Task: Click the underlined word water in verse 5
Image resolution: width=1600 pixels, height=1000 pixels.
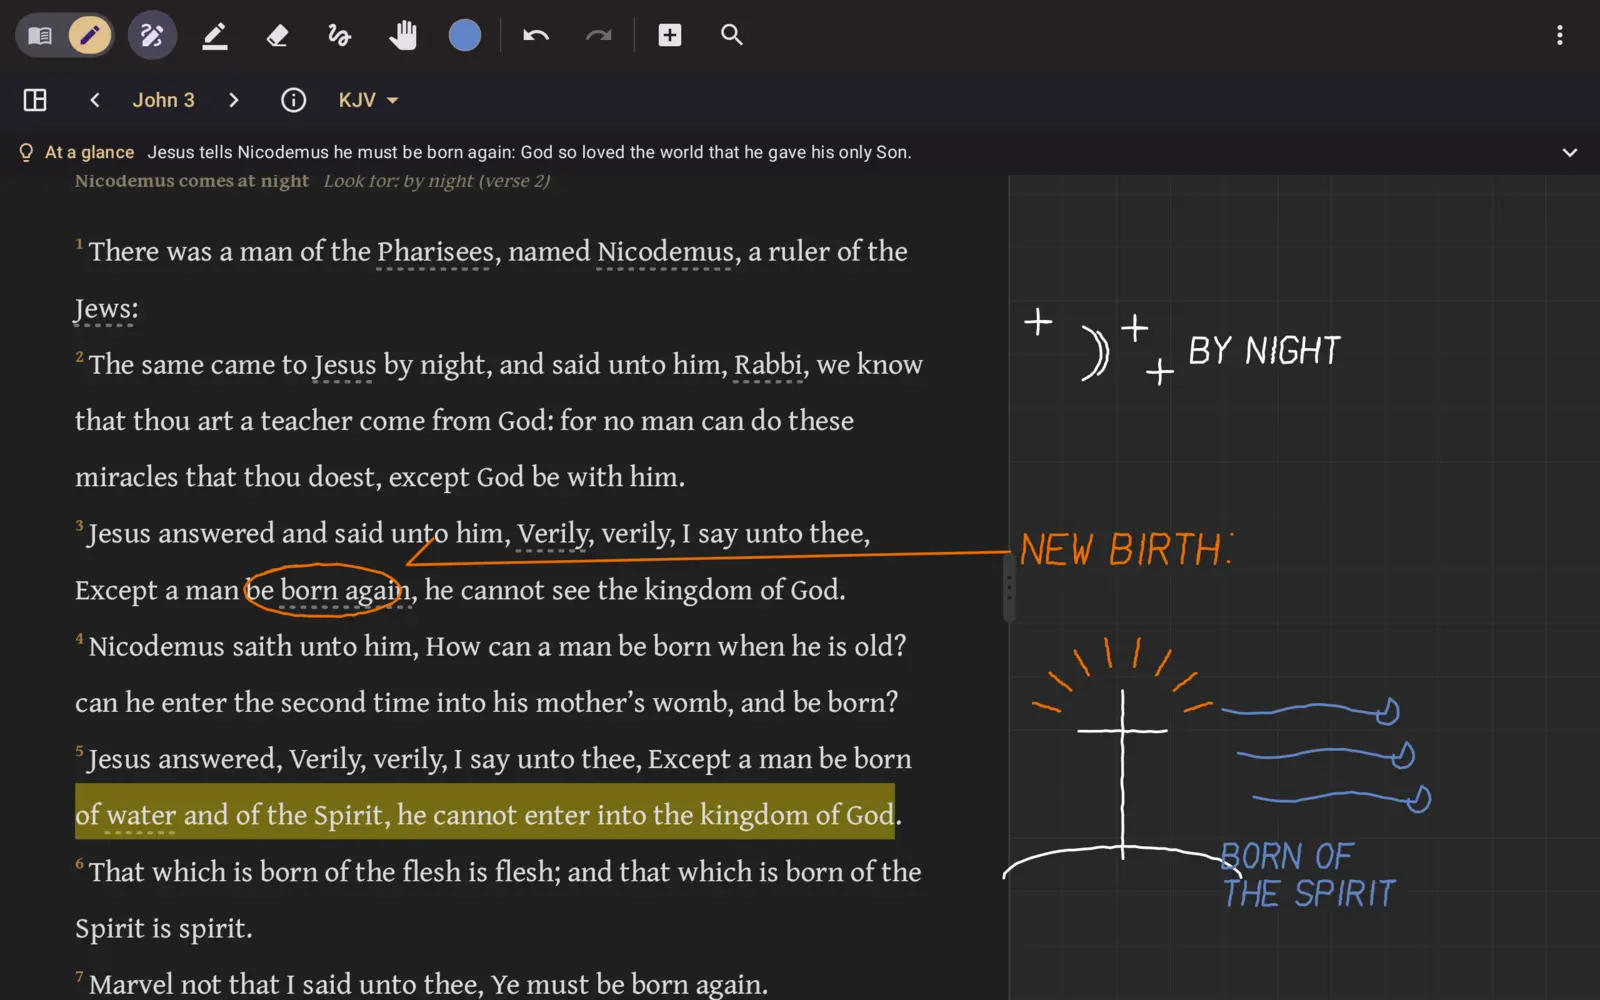Action: click(x=141, y=816)
